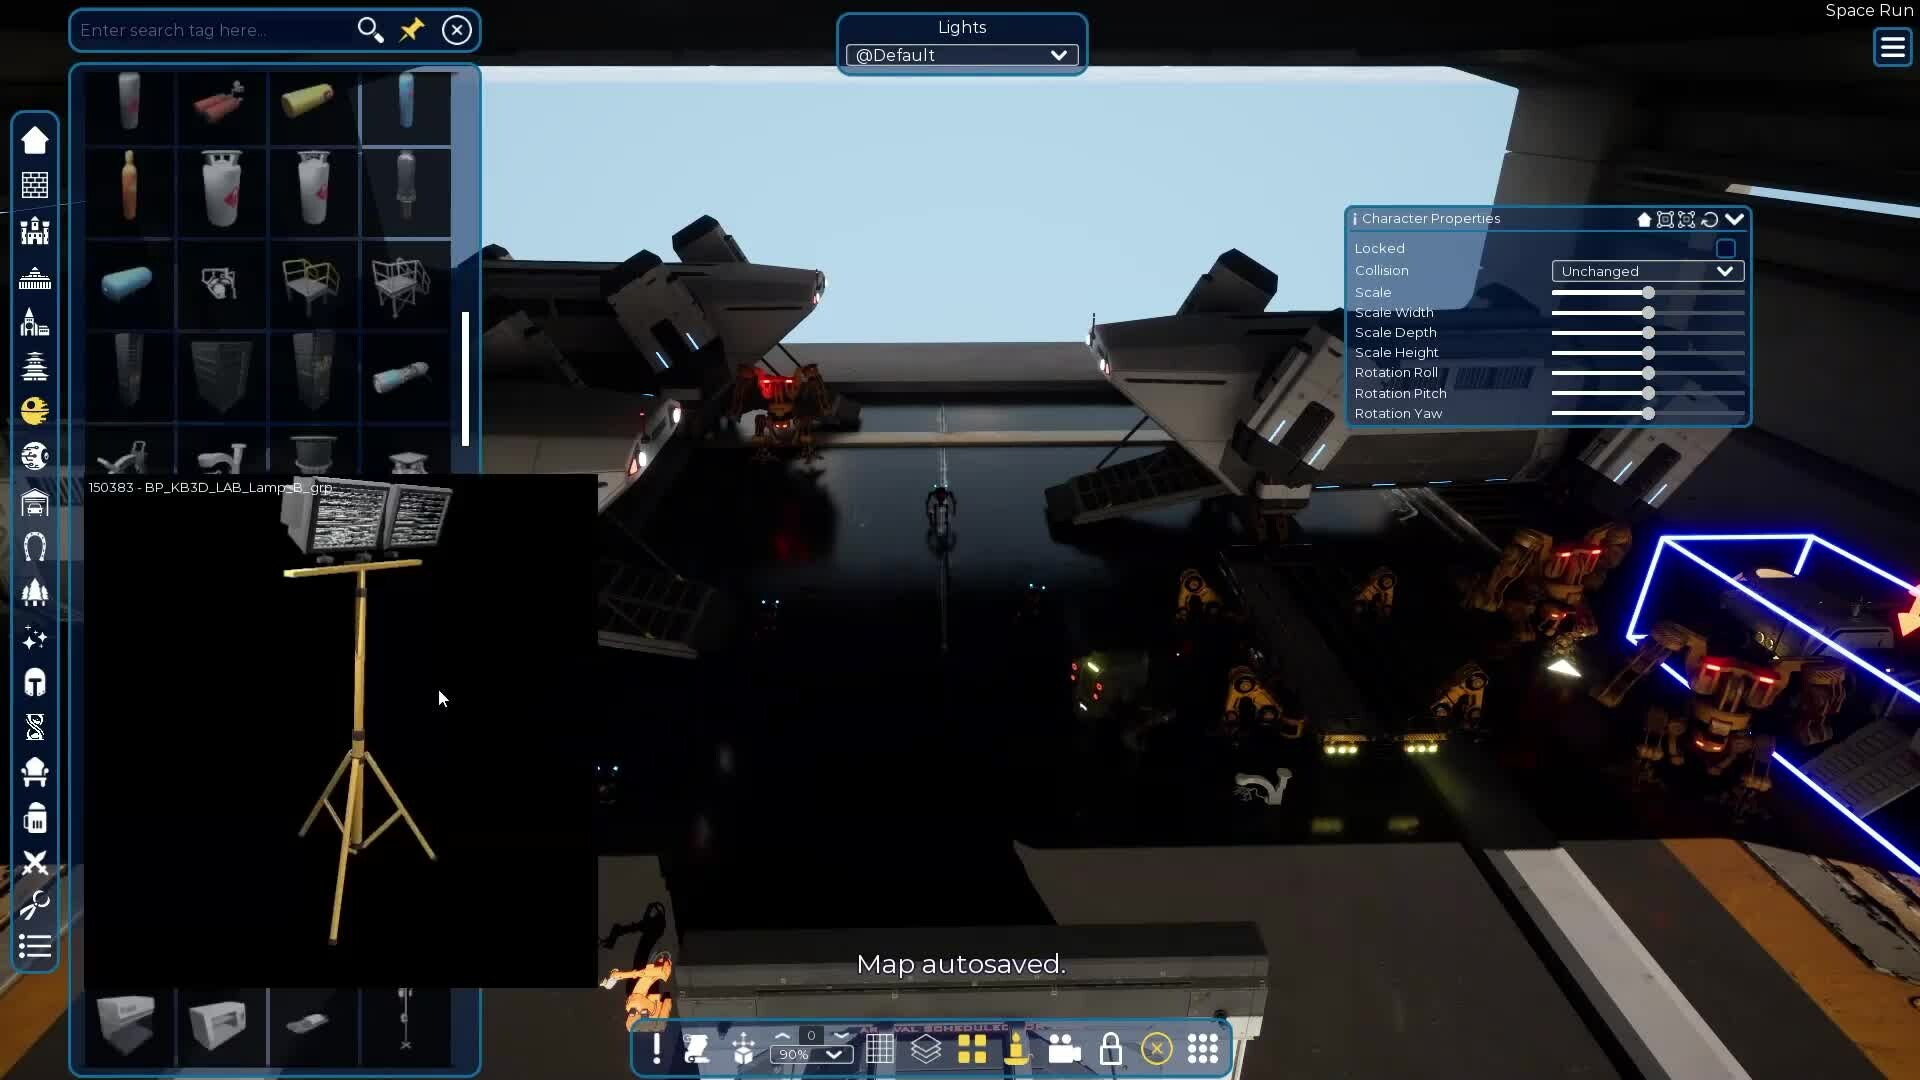This screenshot has height=1080, width=1920.
Task: Select the brick wall category icon
Action: click(x=35, y=186)
